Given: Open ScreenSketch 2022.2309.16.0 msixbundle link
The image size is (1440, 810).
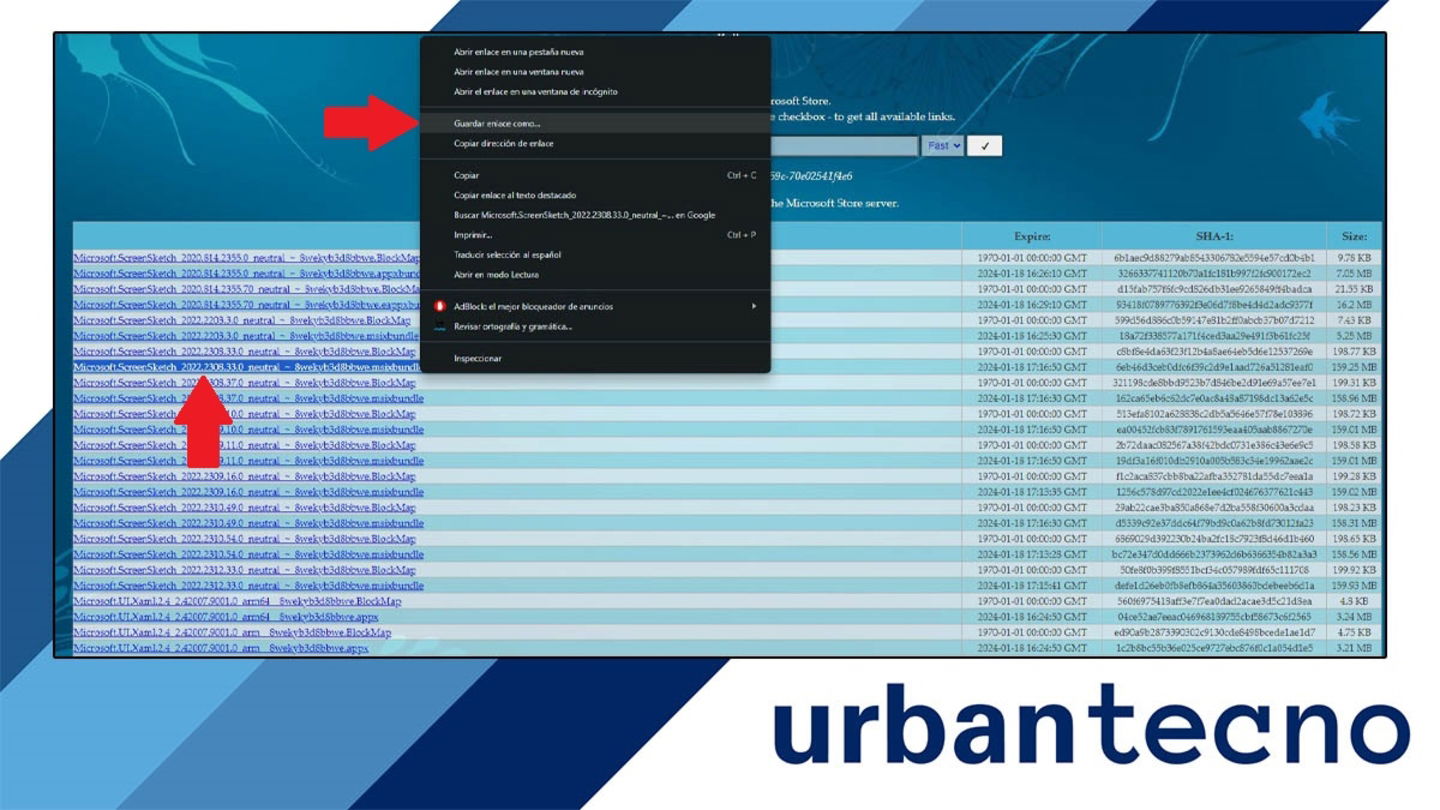Looking at the screenshot, I should [x=248, y=492].
